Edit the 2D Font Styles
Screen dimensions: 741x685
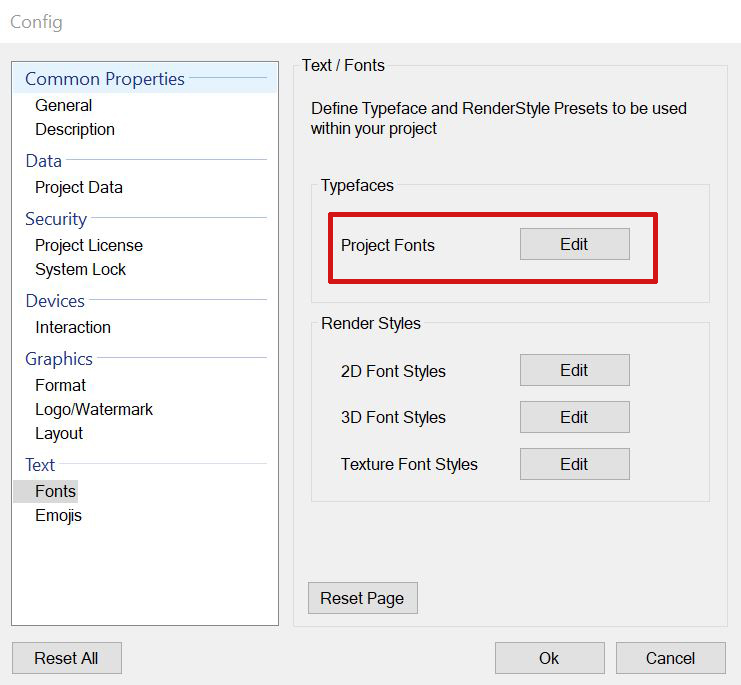(x=574, y=370)
